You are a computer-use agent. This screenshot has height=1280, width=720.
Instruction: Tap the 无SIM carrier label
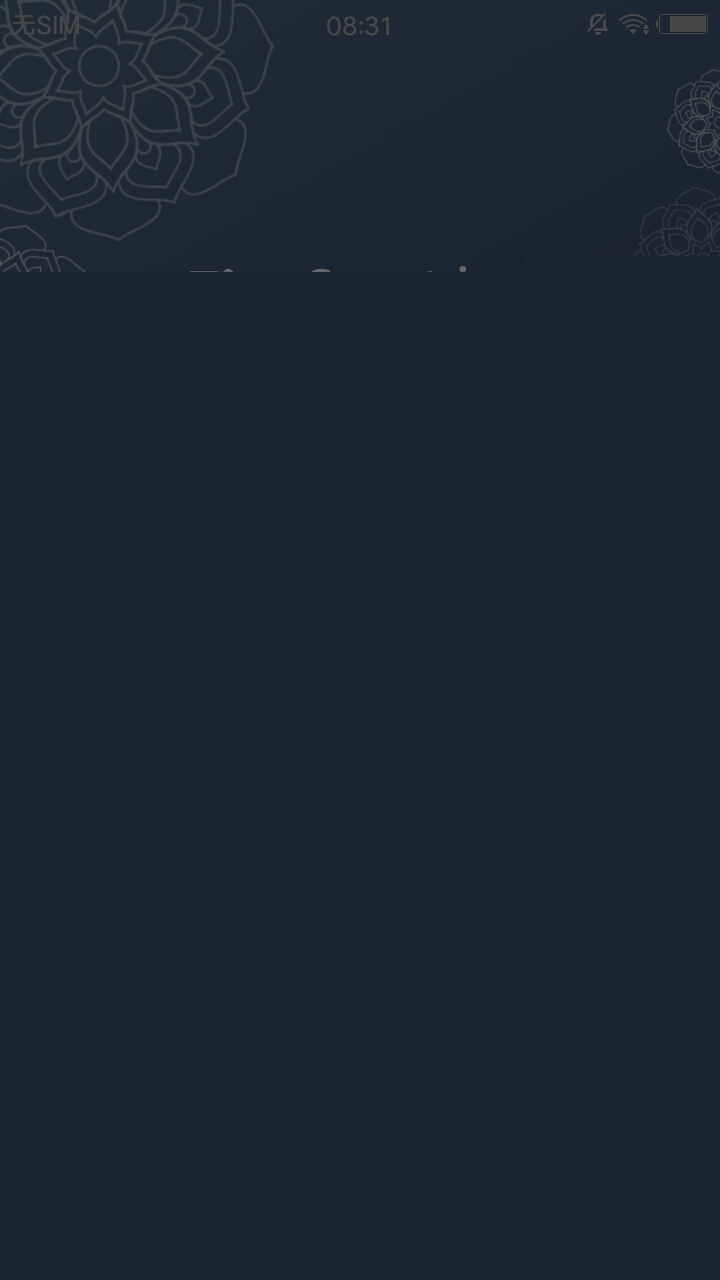pyautogui.click(x=46, y=26)
